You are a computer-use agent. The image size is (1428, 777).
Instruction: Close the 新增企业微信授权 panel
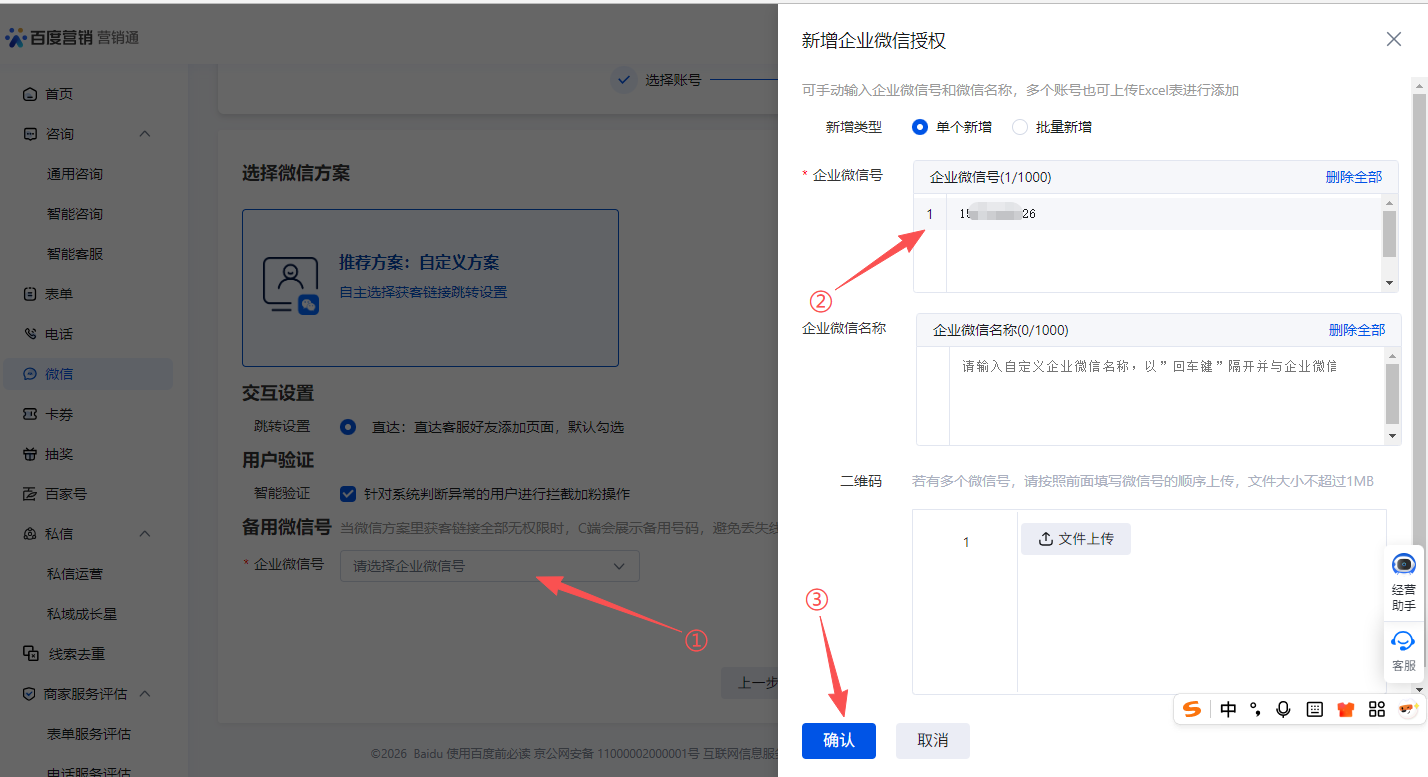1393,39
